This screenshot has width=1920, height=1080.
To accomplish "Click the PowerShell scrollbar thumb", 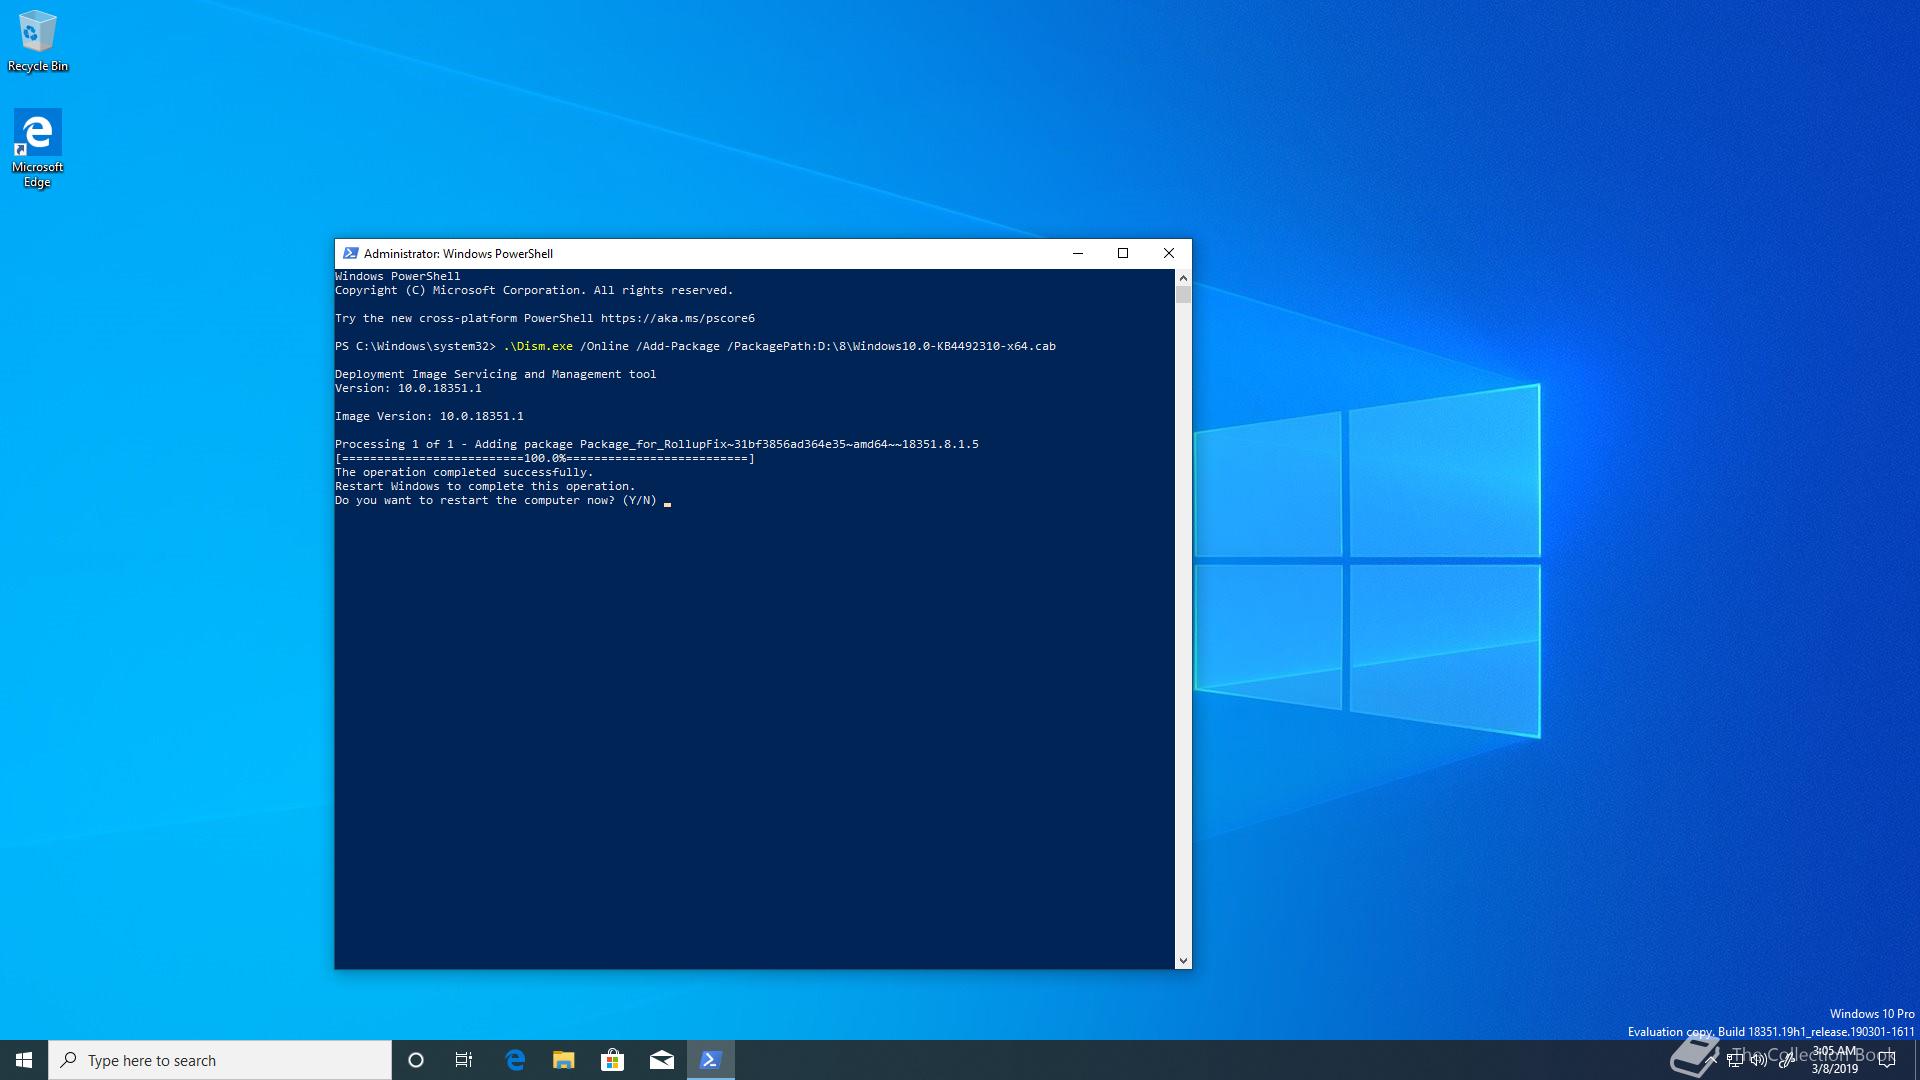I will pyautogui.click(x=1183, y=294).
